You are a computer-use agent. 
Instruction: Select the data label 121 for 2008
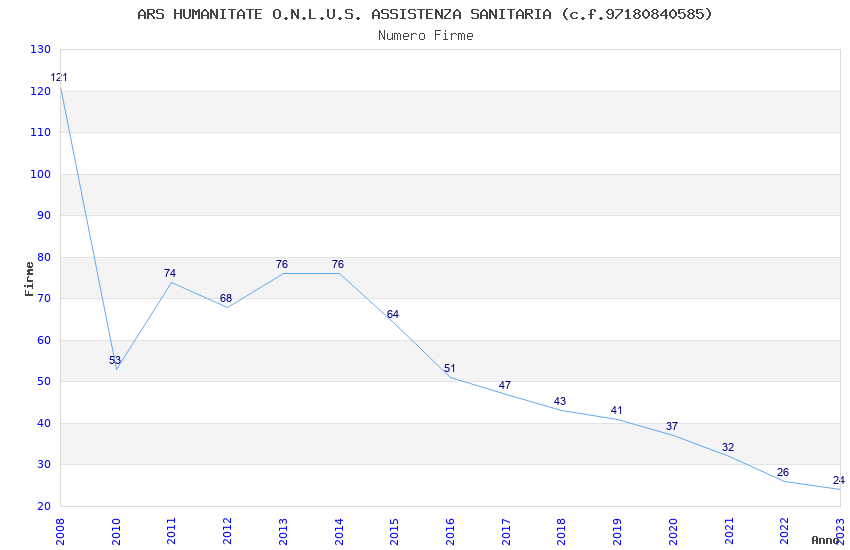tap(59, 77)
